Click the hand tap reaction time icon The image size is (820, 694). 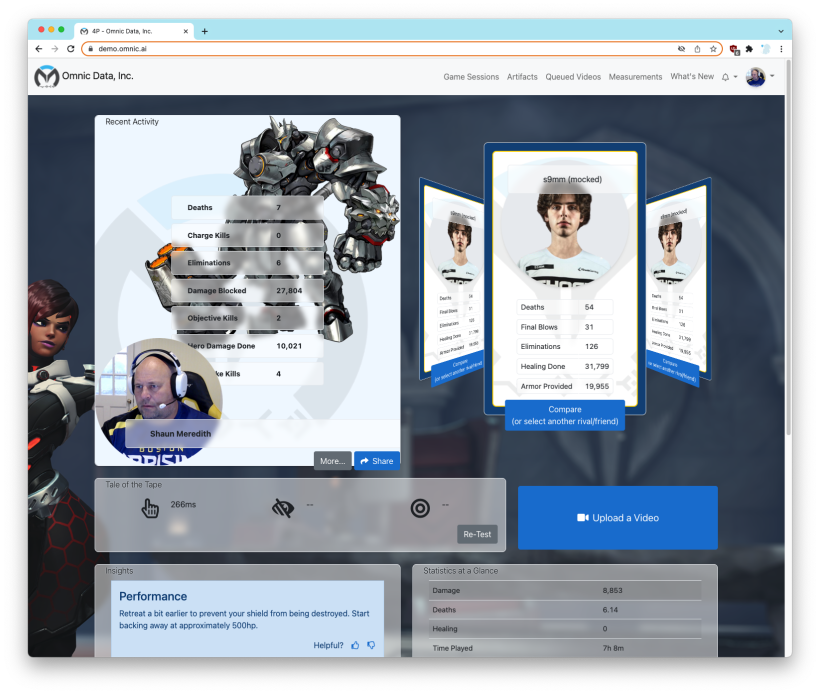pos(150,508)
